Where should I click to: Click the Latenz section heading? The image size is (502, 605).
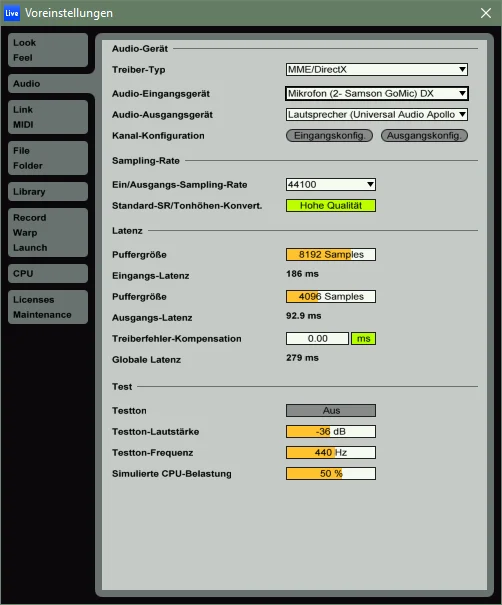tap(127, 231)
